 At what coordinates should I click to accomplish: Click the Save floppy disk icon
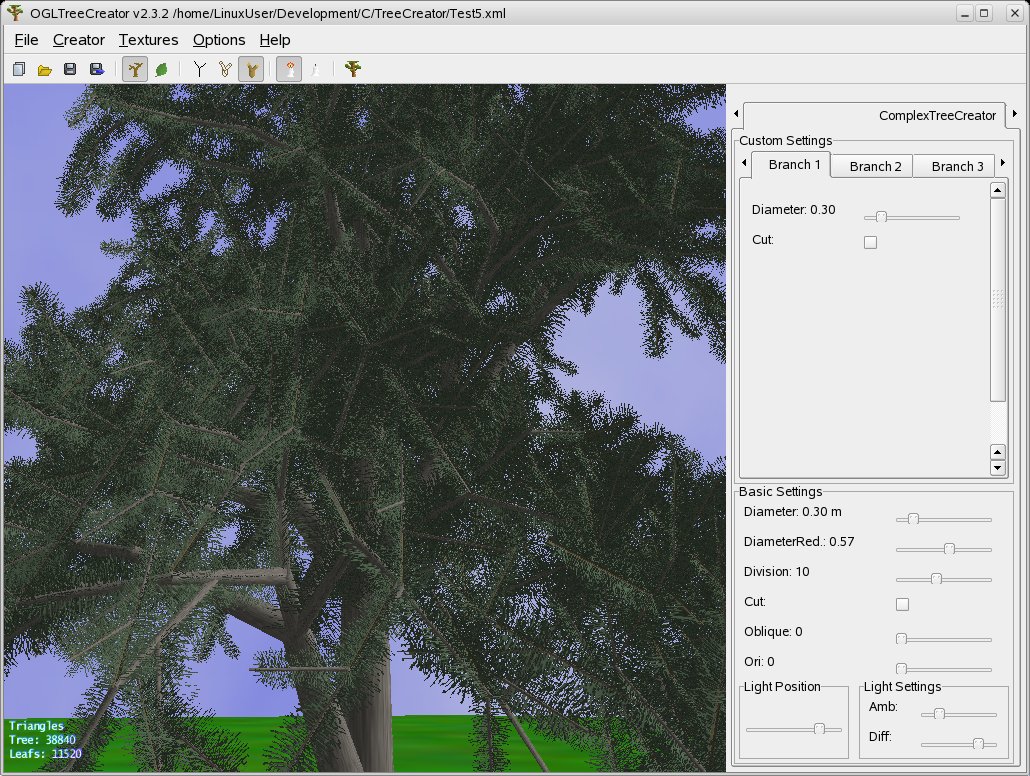point(70,69)
